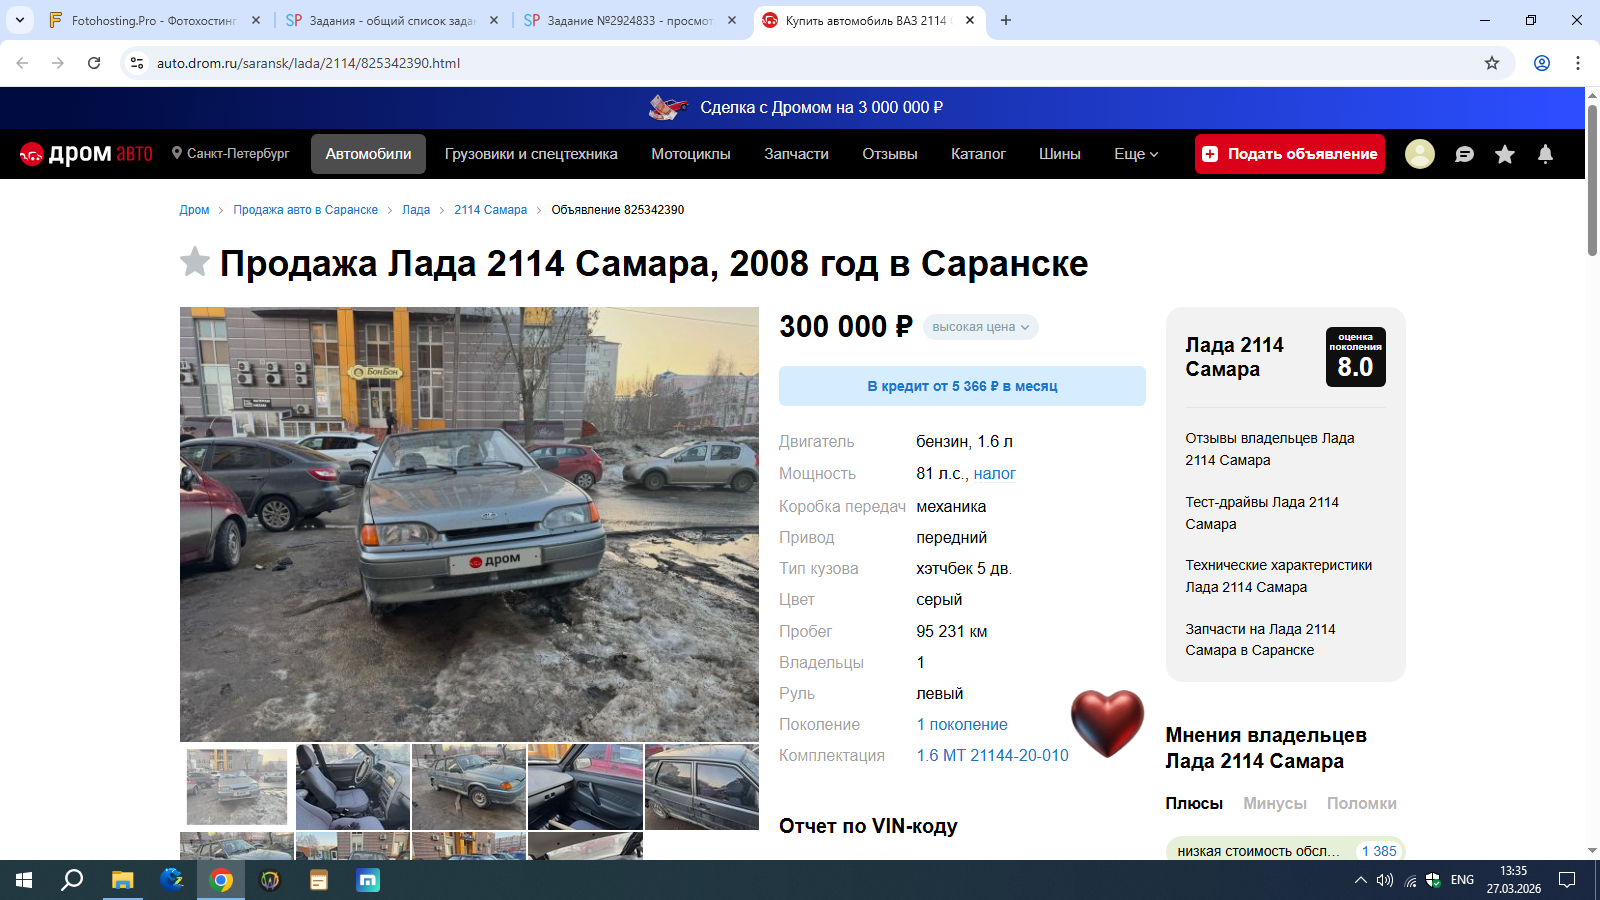Open the 'Автомобили' navigation section
The image size is (1600, 900).
pos(368,154)
